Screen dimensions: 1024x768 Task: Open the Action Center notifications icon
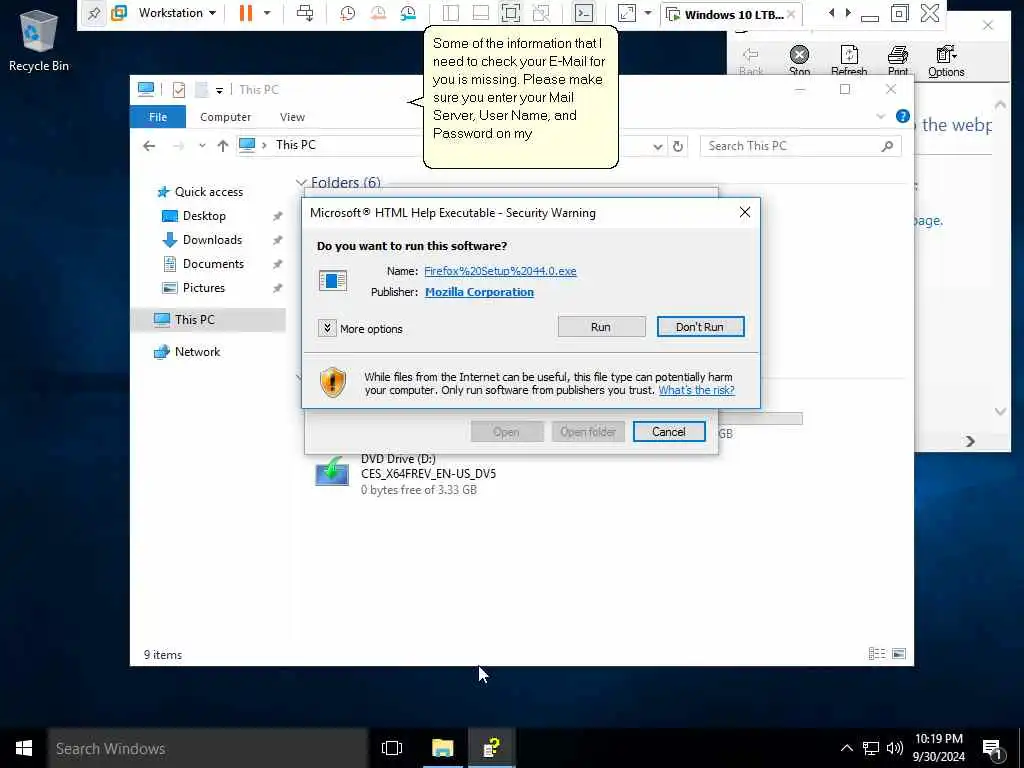pos(993,749)
